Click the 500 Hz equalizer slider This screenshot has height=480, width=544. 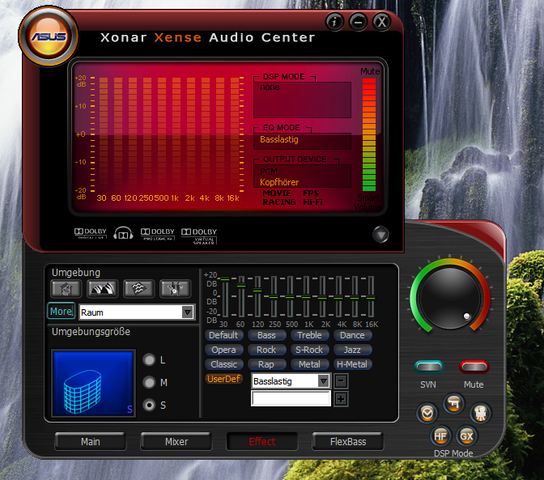click(290, 297)
